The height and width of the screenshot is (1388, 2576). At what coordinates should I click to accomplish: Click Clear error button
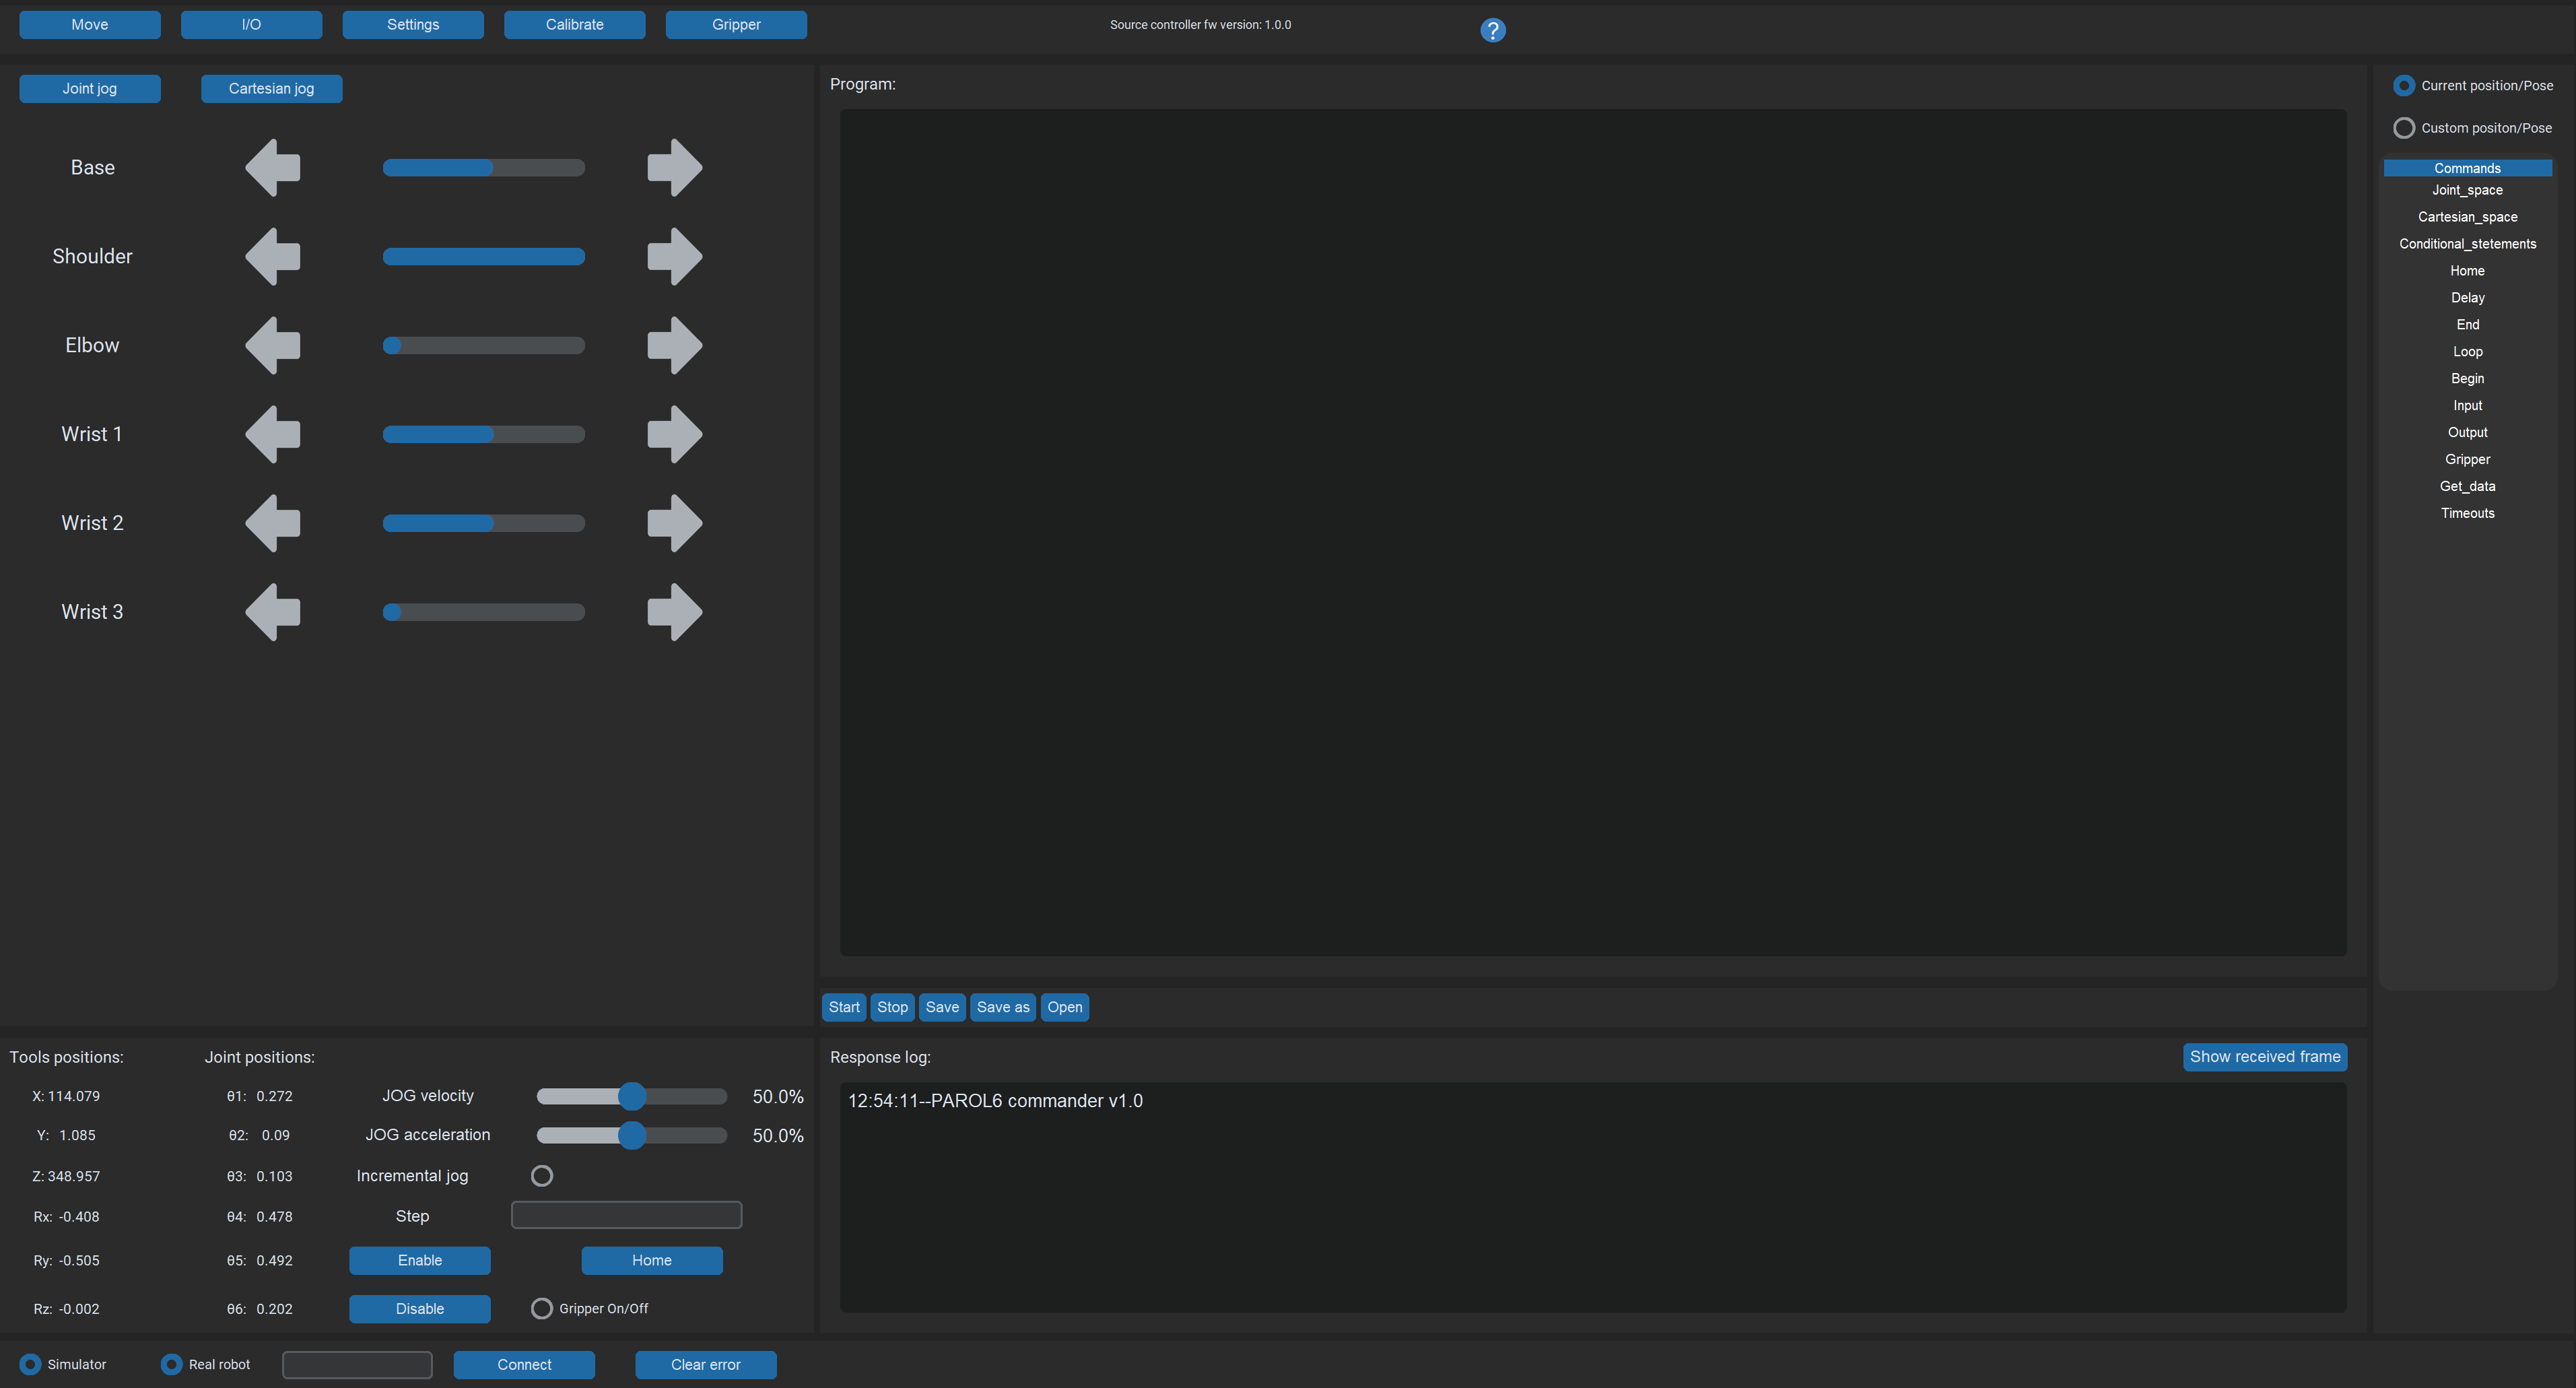[706, 1365]
